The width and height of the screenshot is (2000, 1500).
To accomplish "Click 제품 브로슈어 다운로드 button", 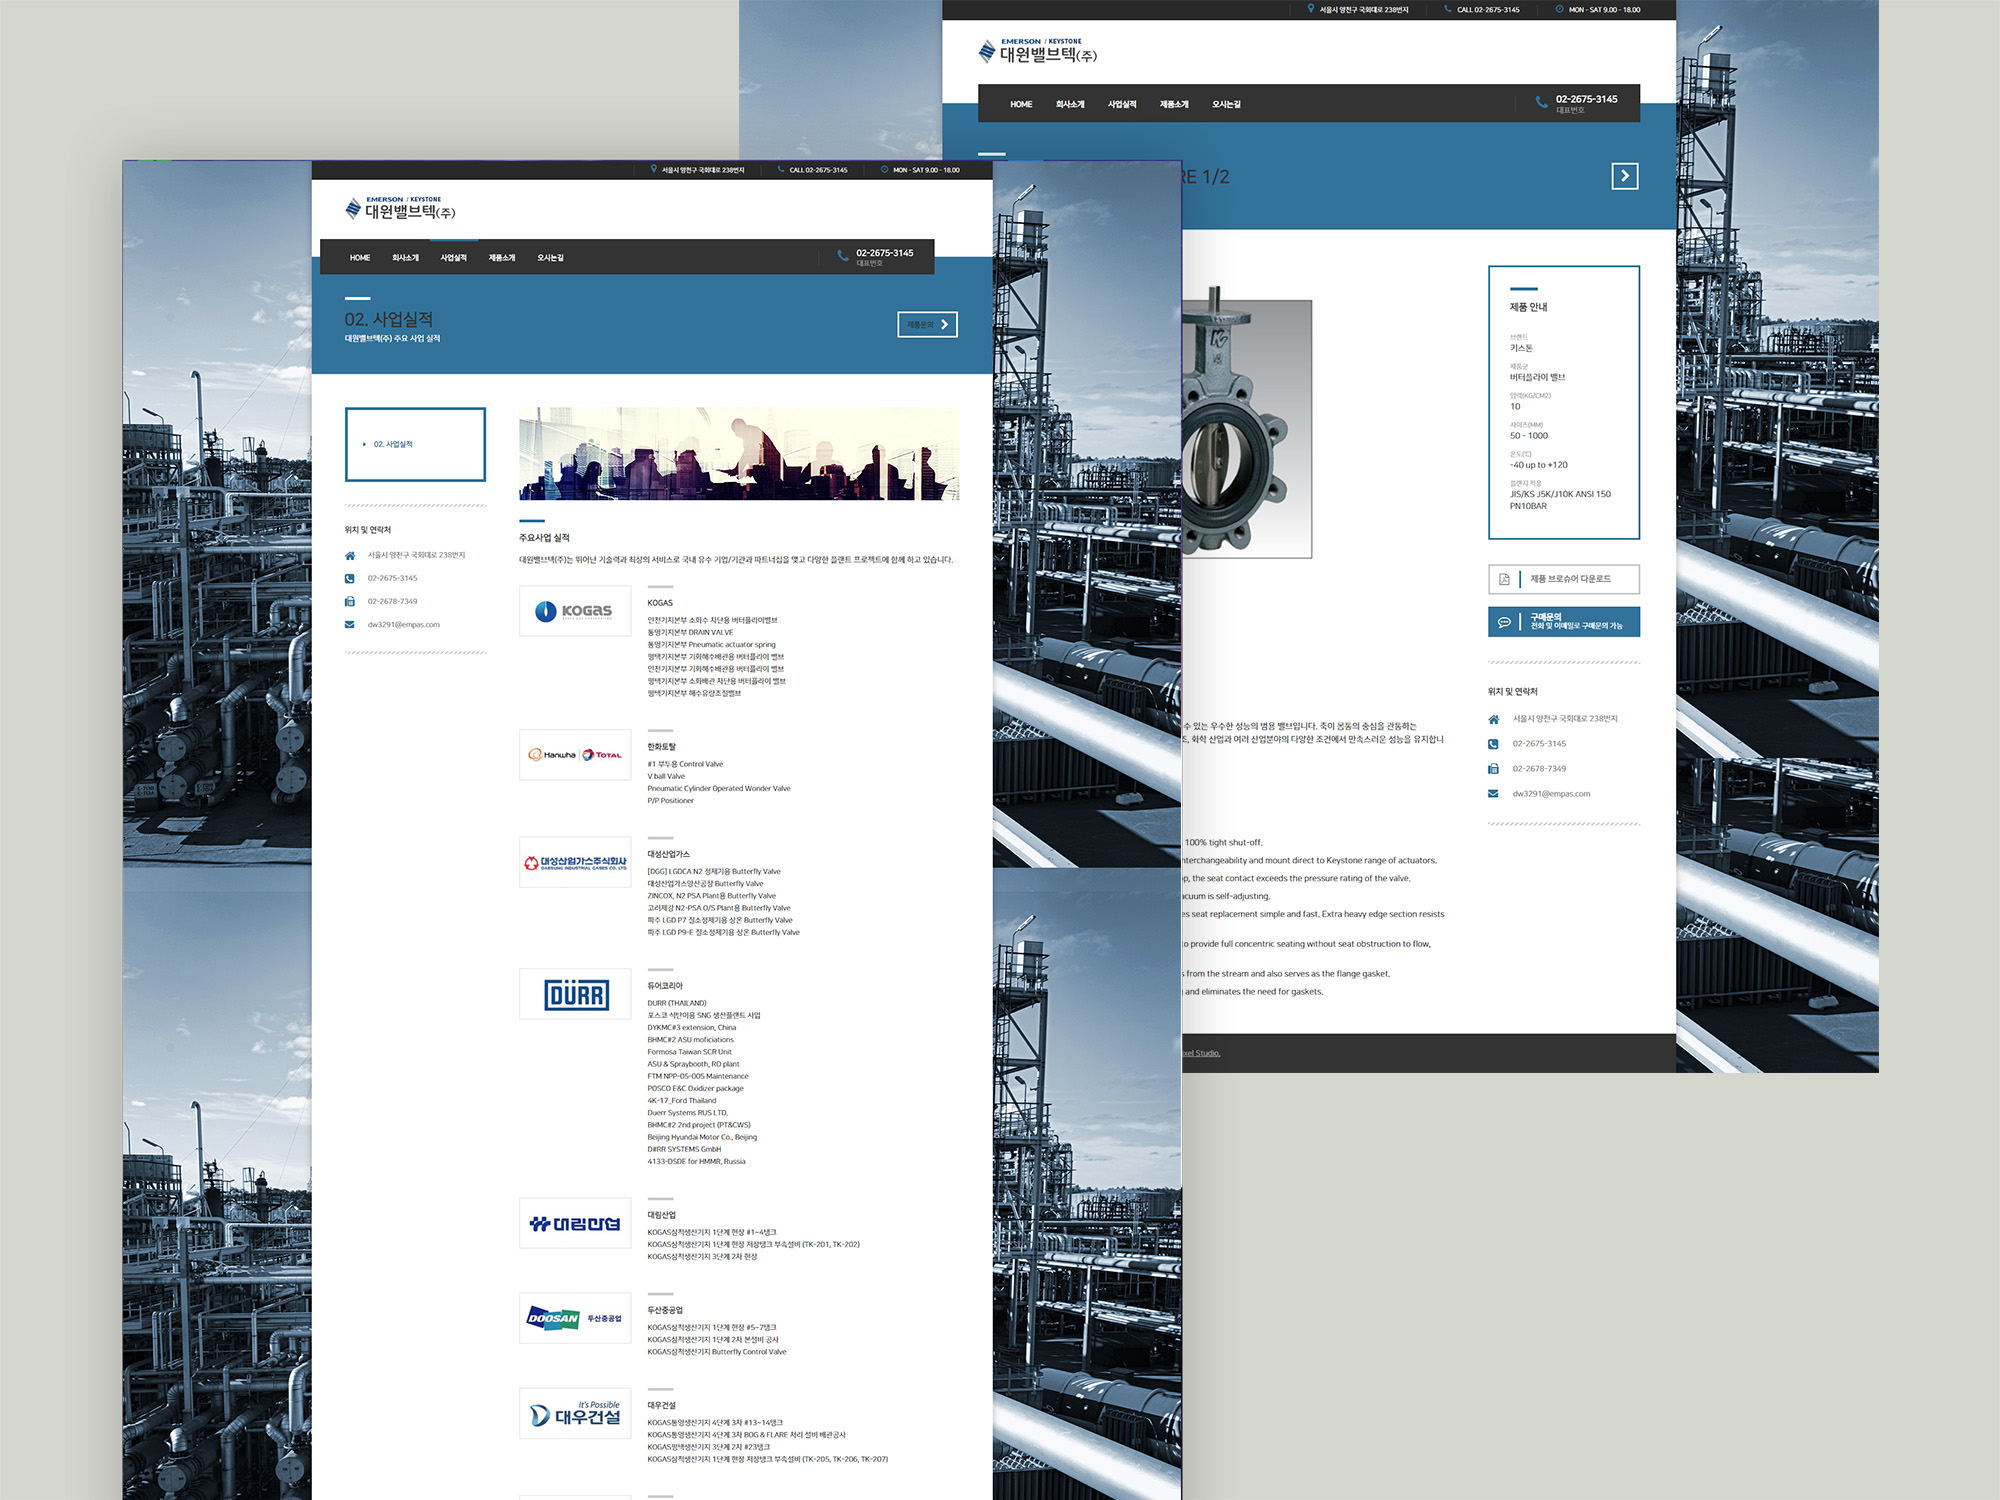I will [1564, 579].
